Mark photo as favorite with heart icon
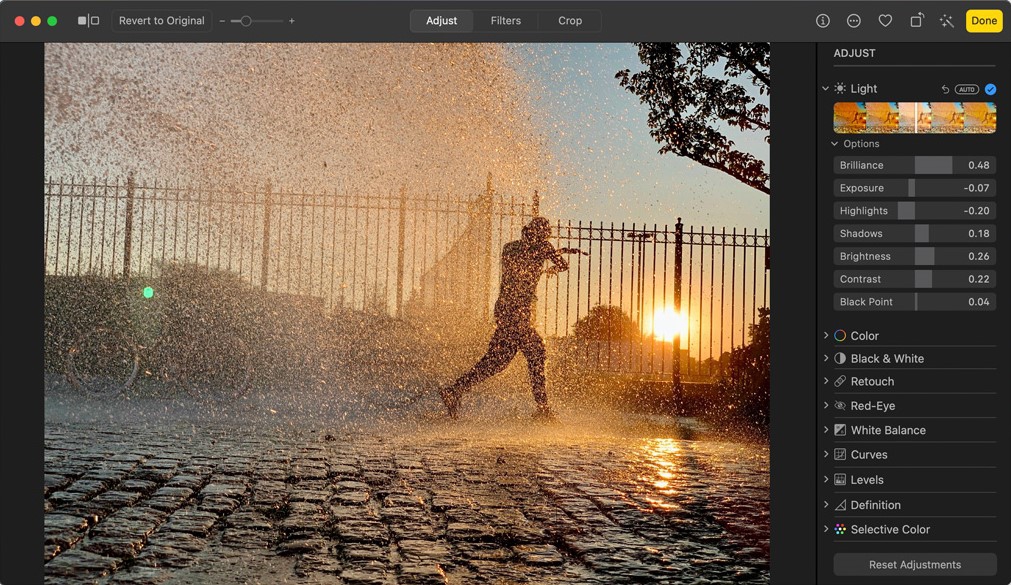The image size is (1011, 585). coord(885,21)
